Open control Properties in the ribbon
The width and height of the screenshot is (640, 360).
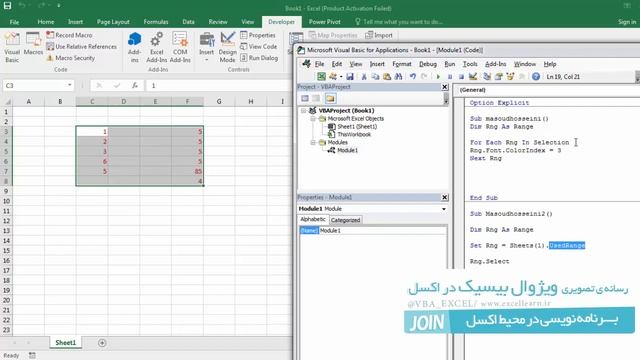(258, 35)
